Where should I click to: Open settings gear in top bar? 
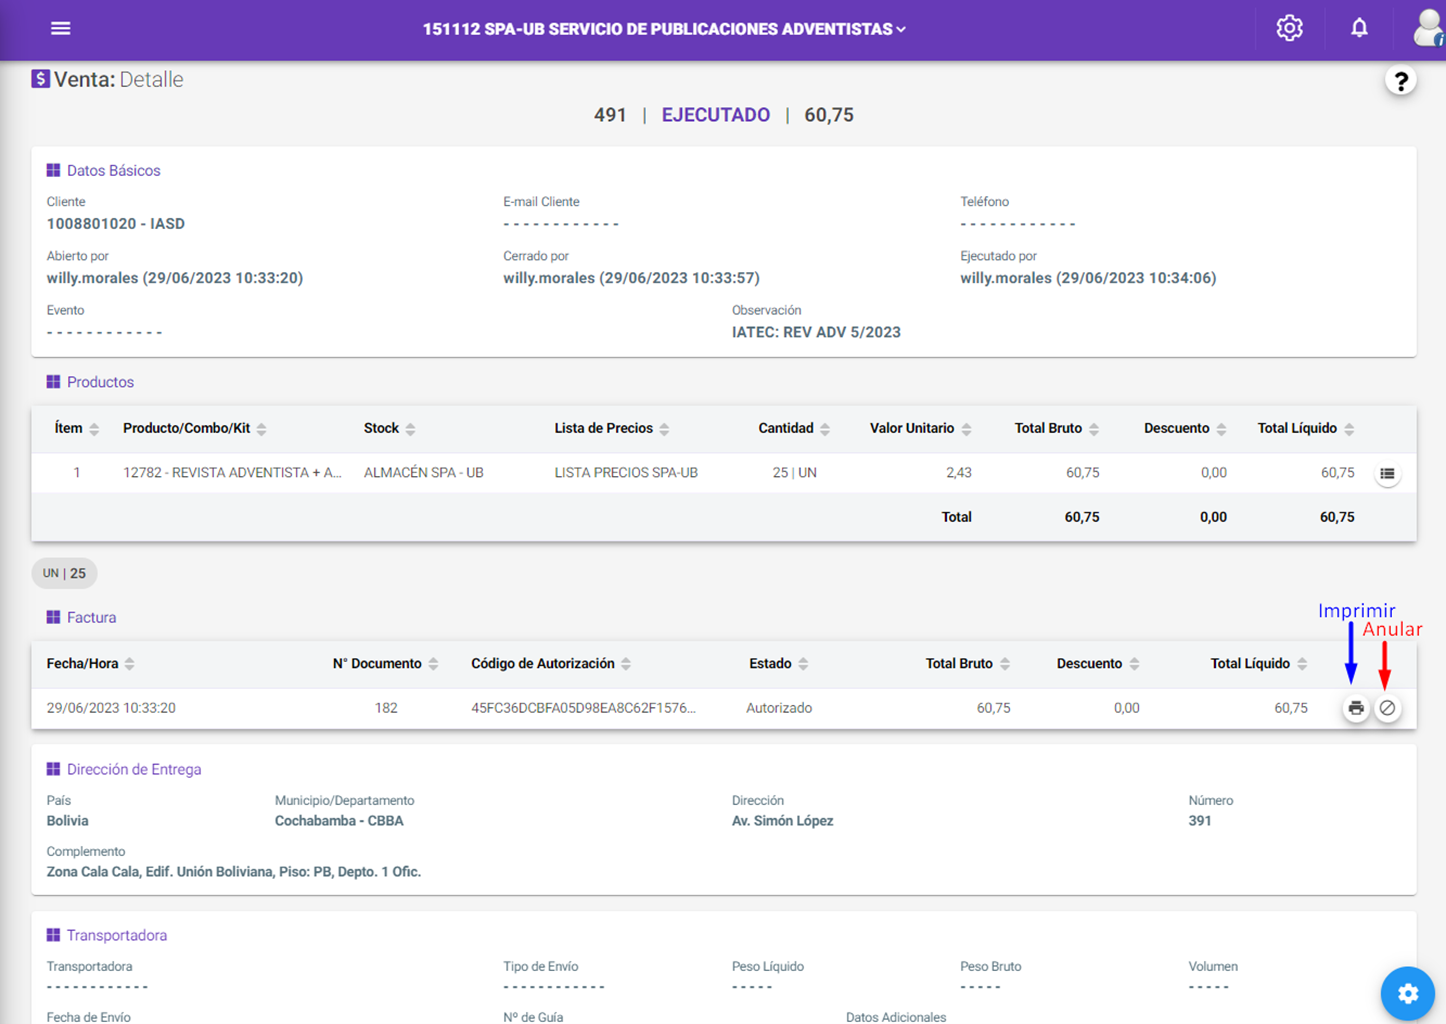[x=1289, y=28]
